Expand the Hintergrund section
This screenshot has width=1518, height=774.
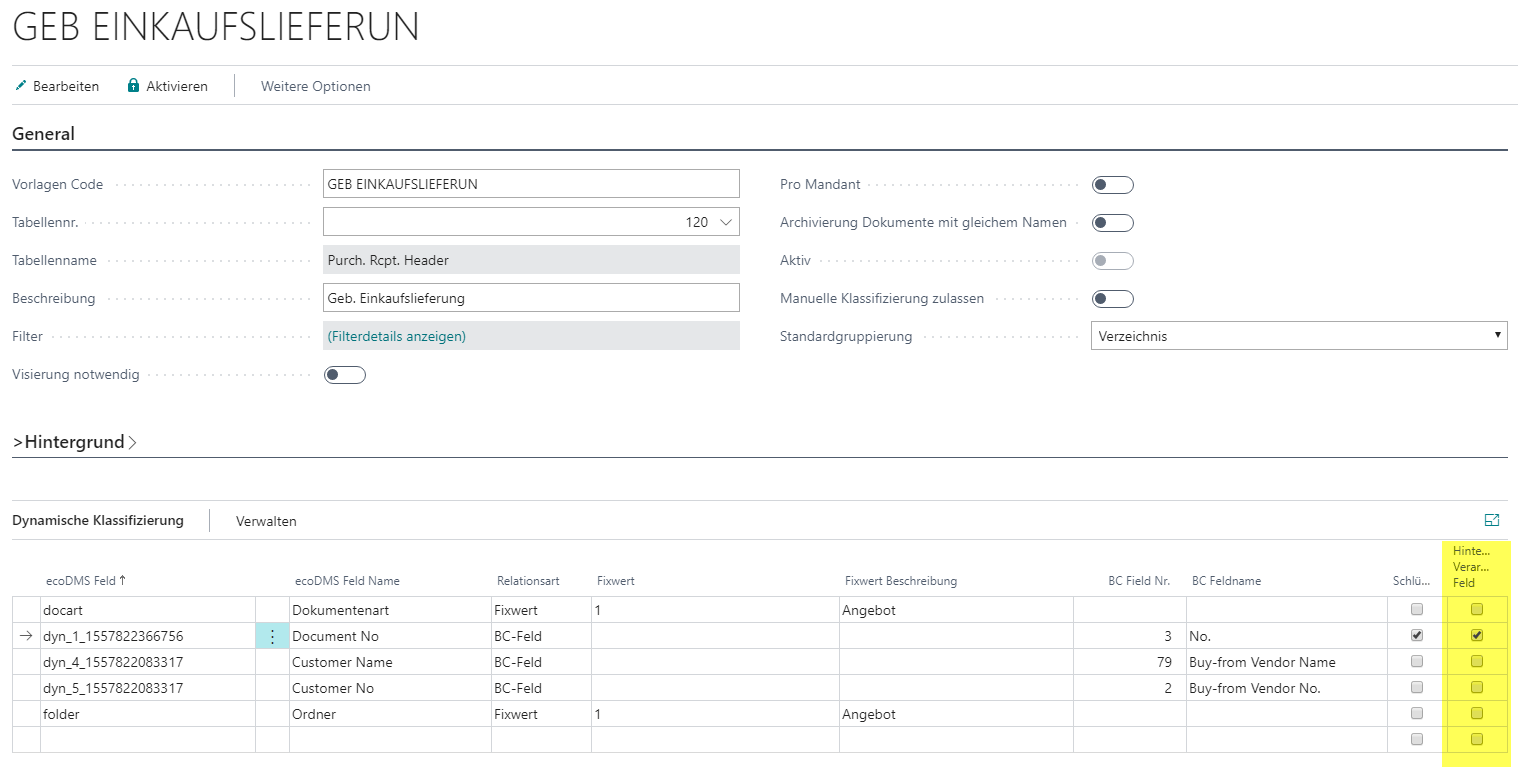coord(75,442)
